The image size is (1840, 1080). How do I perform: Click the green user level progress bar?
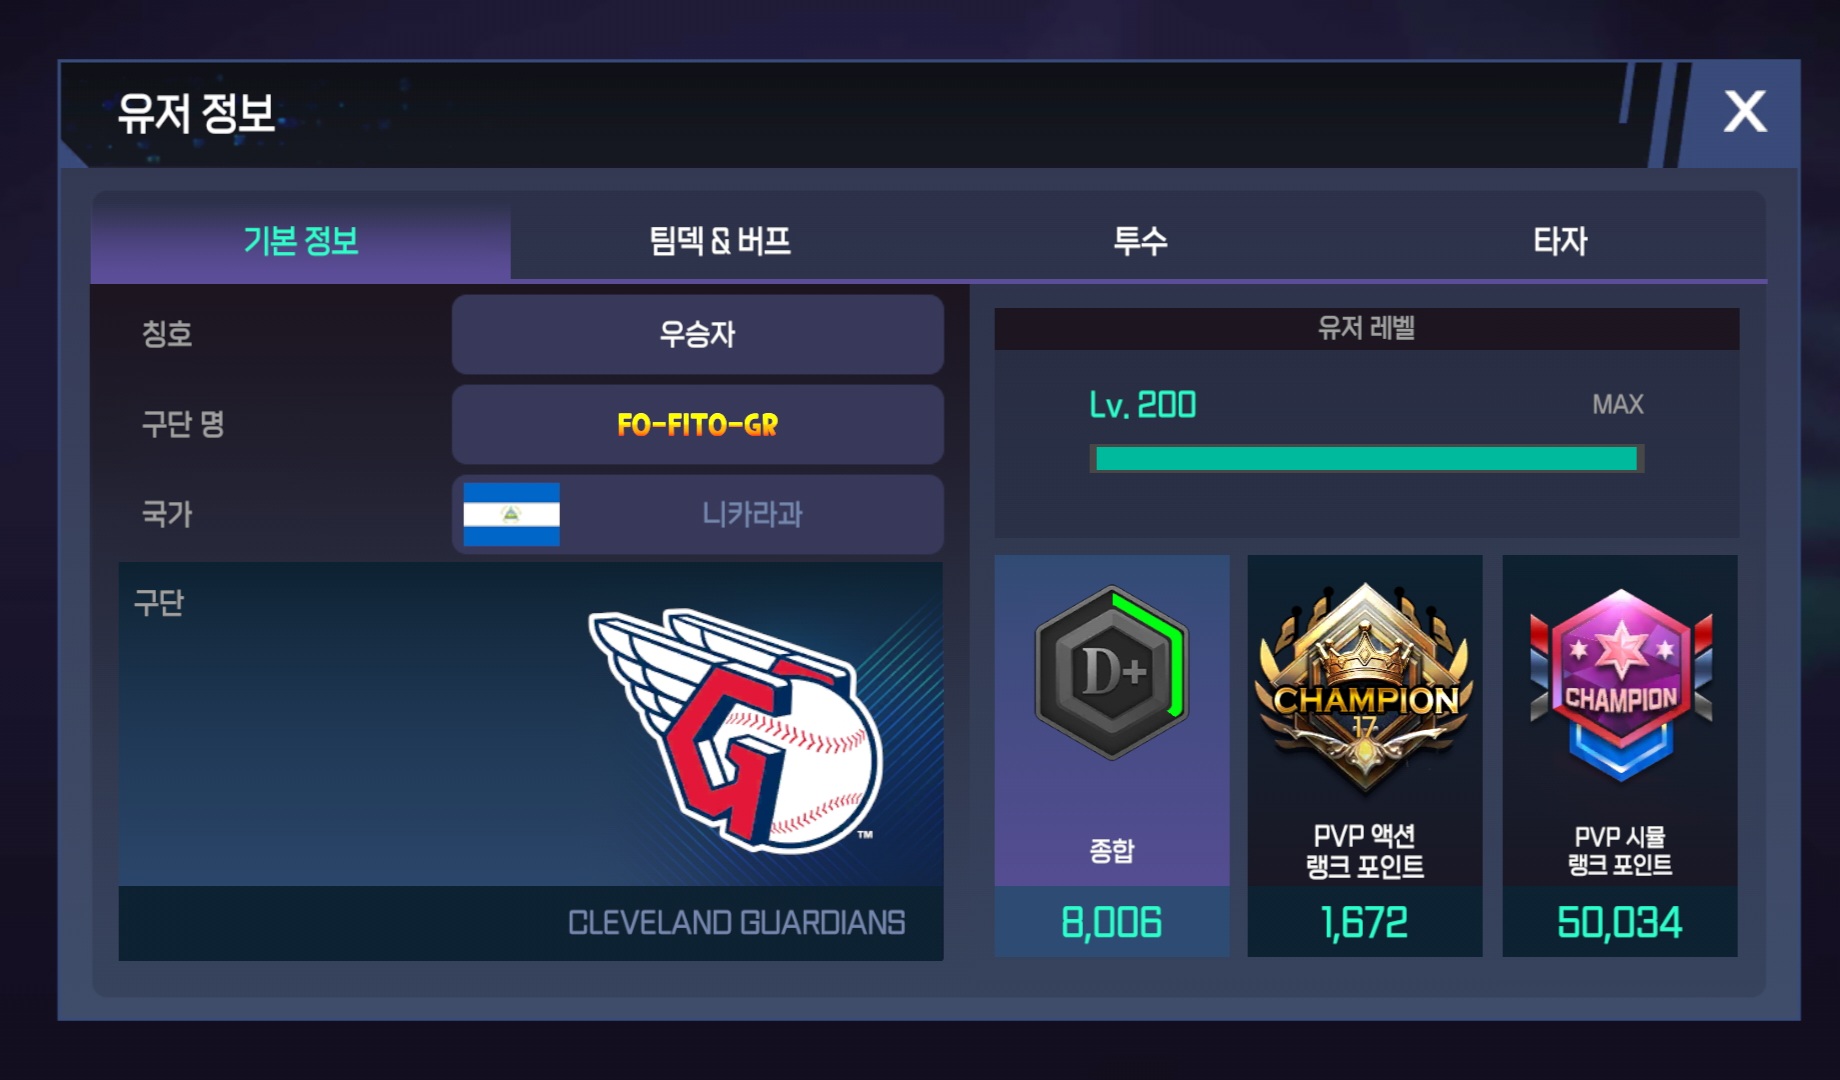[1366, 459]
